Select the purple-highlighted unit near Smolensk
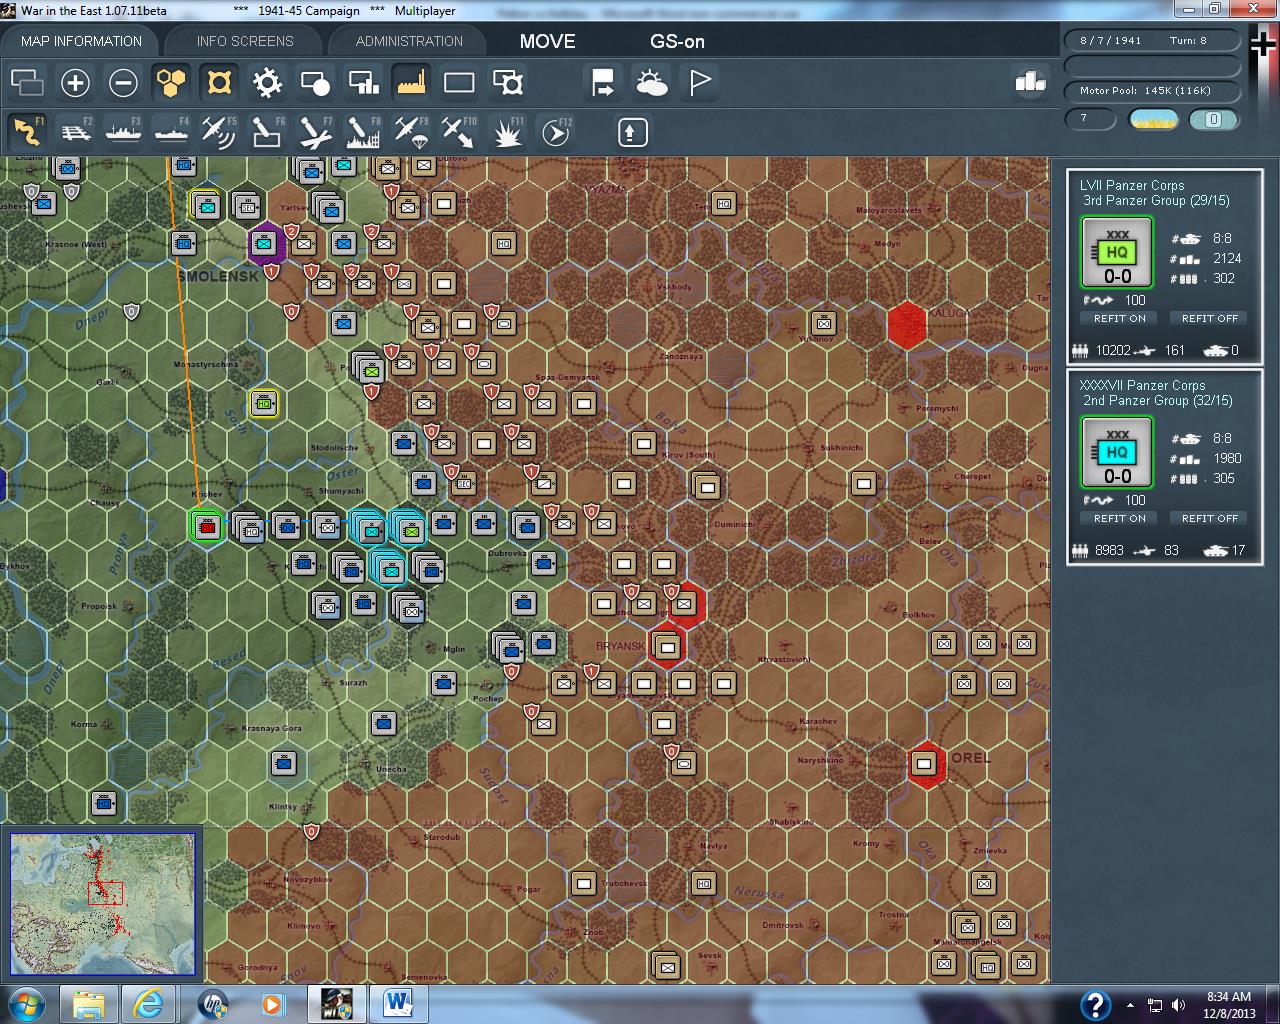Image resolution: width=1280 pixels, height=1024 pixels. pyautogui.click(x=266, y=243)
